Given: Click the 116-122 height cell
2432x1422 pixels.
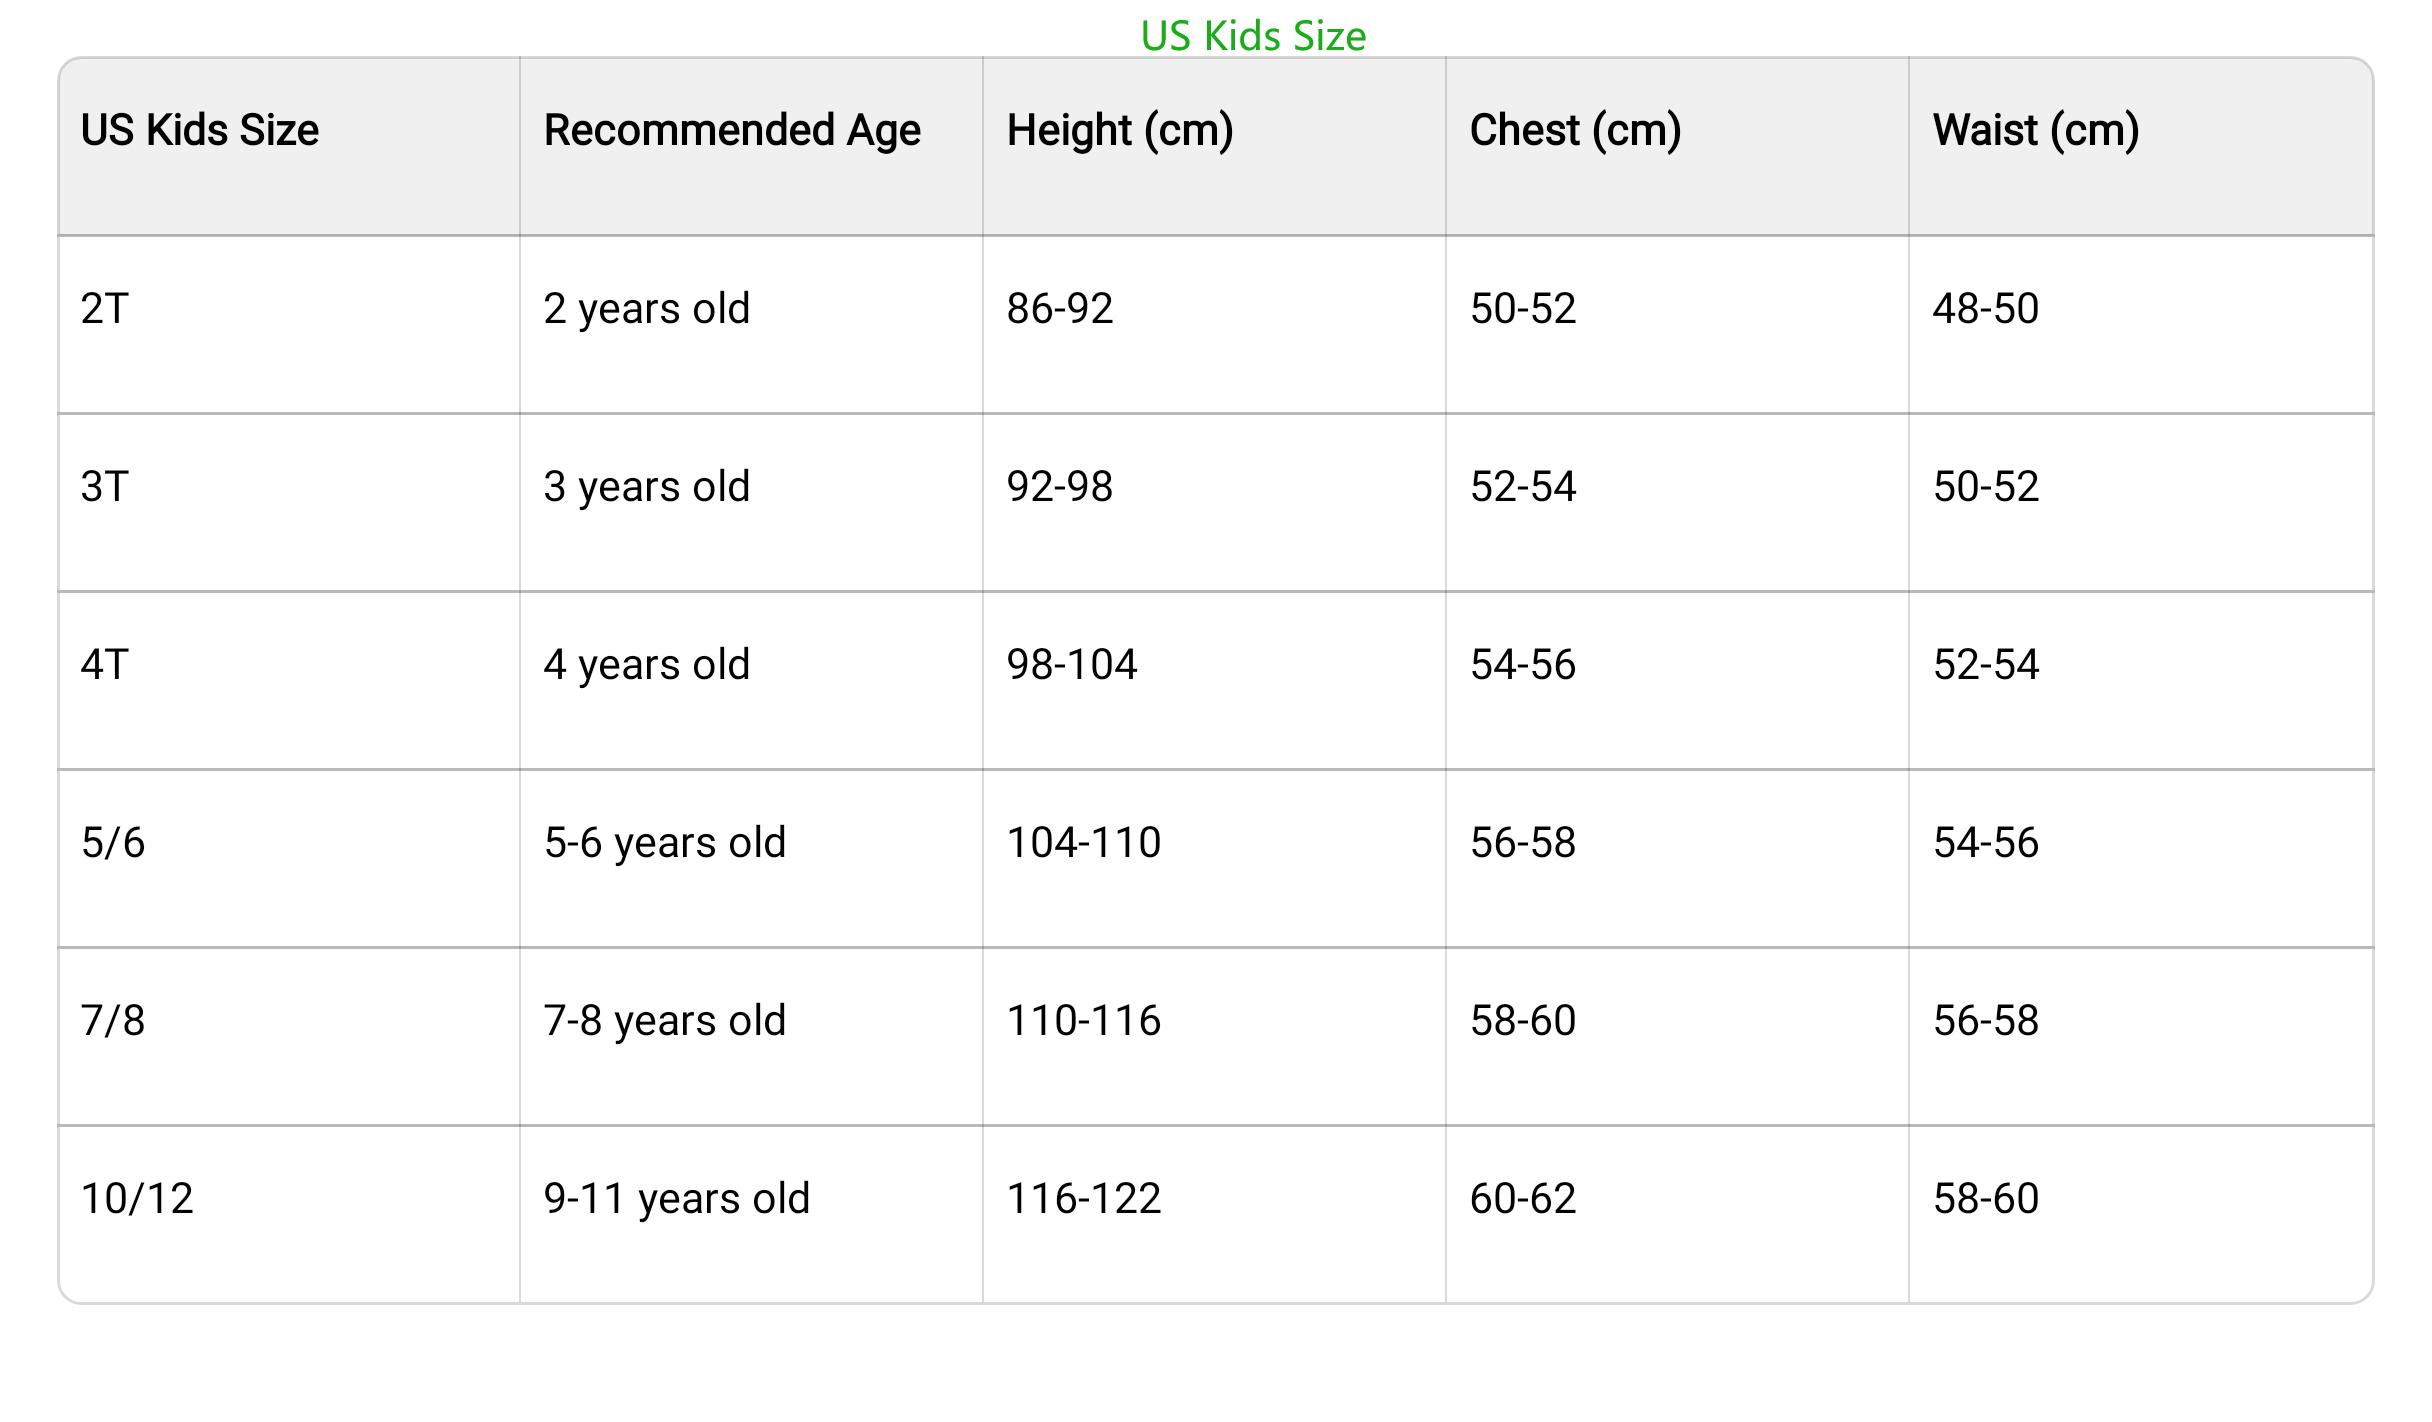Looking at the screenshot, I should 1214,1215.
